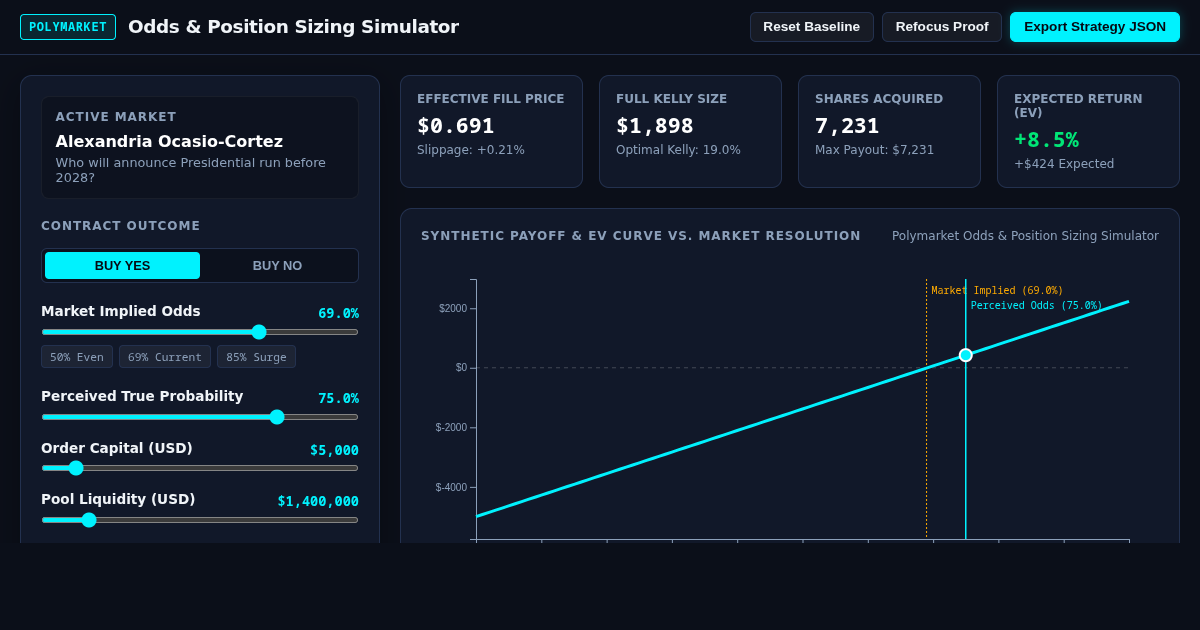Click the Perceived True Probability slider
The image size is (1200, 630).
click(x=200, y=417)
